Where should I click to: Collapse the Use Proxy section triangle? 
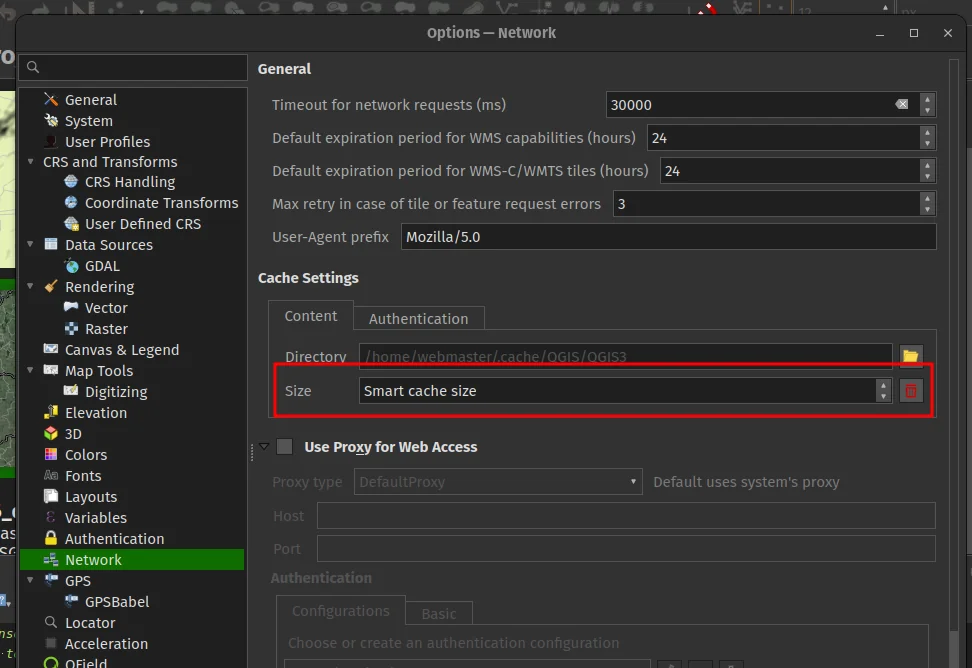(264, 447)
